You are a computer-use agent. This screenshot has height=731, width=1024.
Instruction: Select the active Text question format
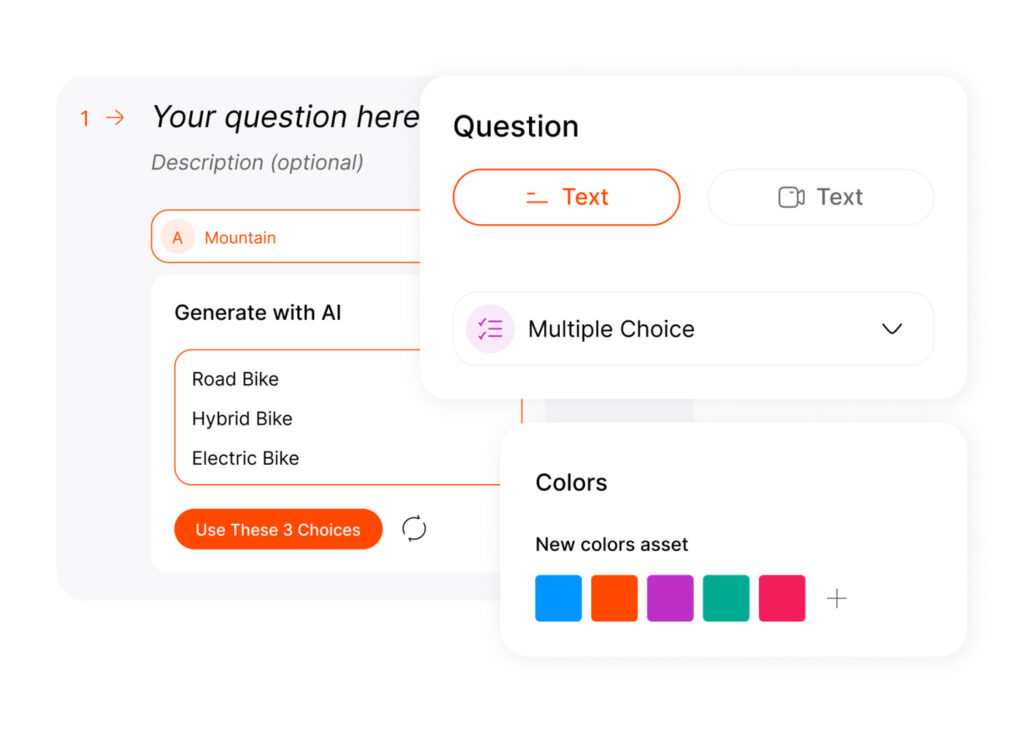click(x=566, y=197)
